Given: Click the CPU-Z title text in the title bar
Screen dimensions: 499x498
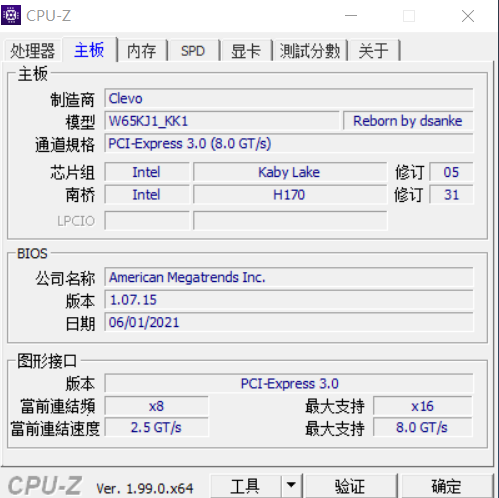Looking at the screenshot, I should pos(49,16).
